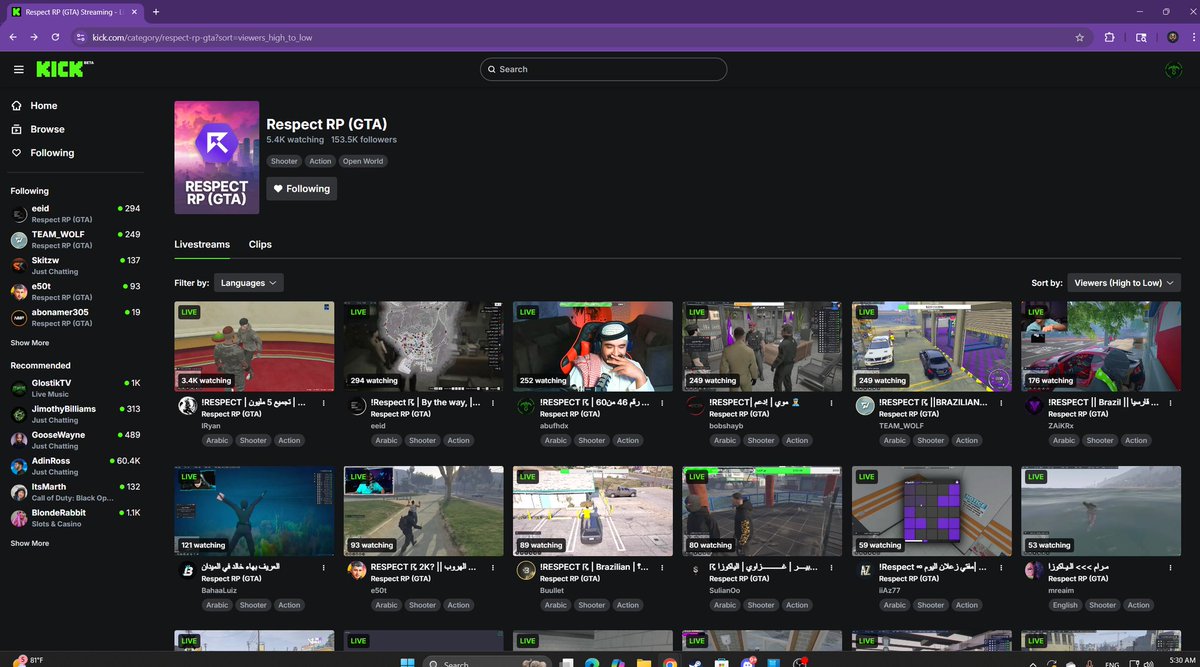Open more options for eeid's stream card
The image size is (1200, 667).
(493, 402)
